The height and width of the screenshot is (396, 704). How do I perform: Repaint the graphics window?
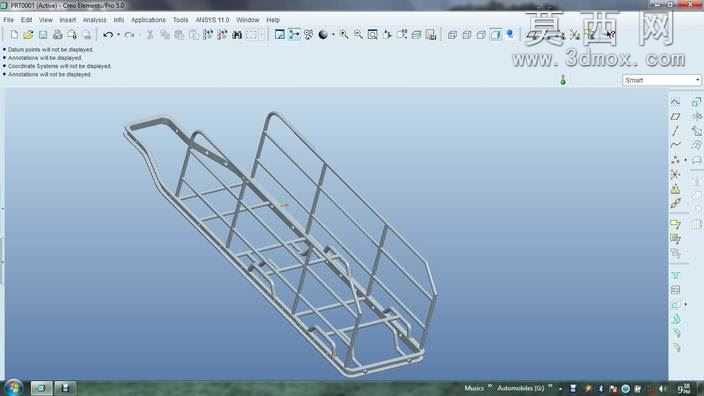tap(280, 35)
